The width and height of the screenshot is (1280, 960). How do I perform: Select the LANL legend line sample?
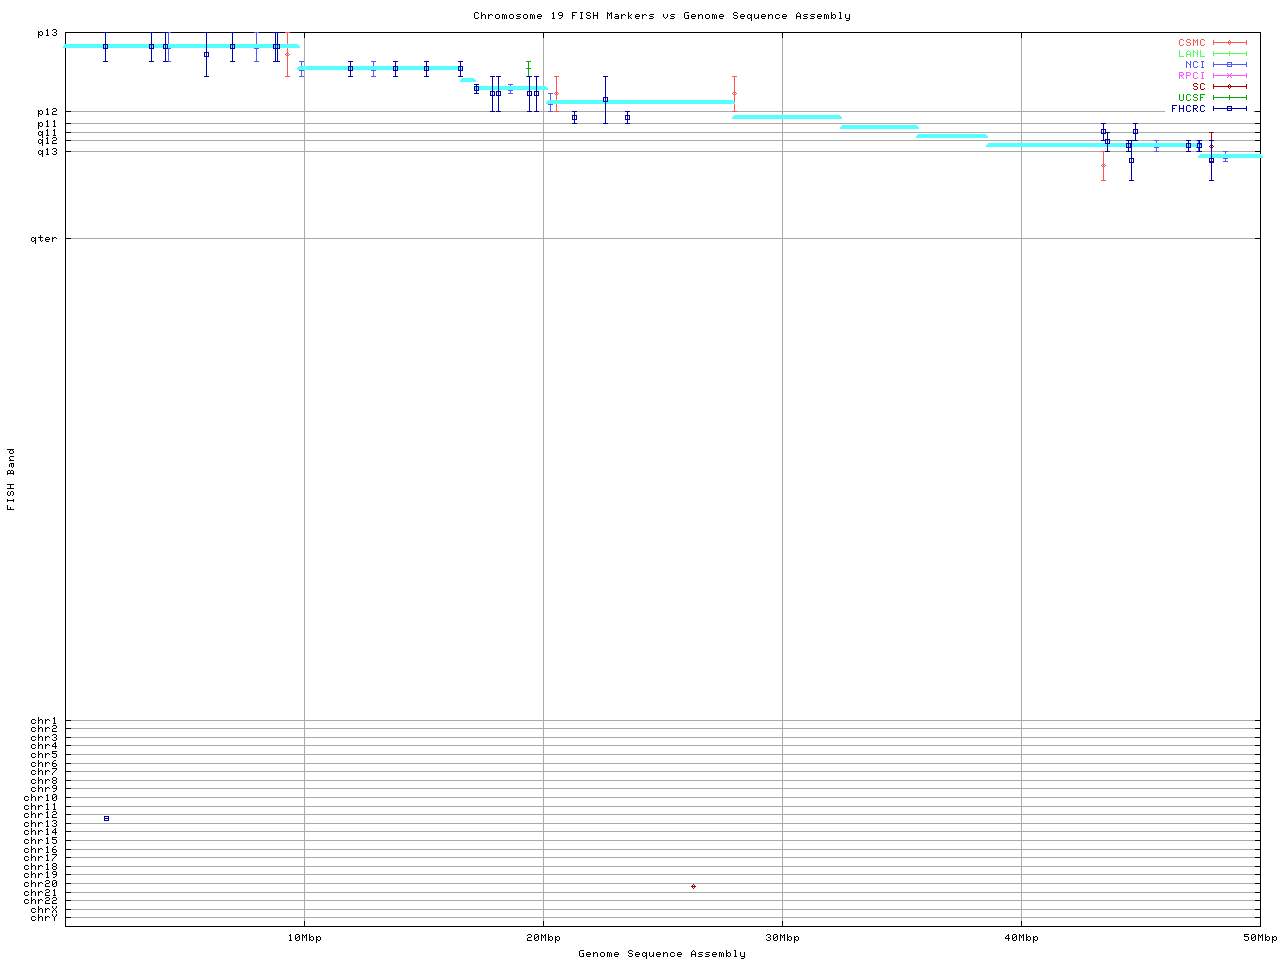click(1229, 54)
